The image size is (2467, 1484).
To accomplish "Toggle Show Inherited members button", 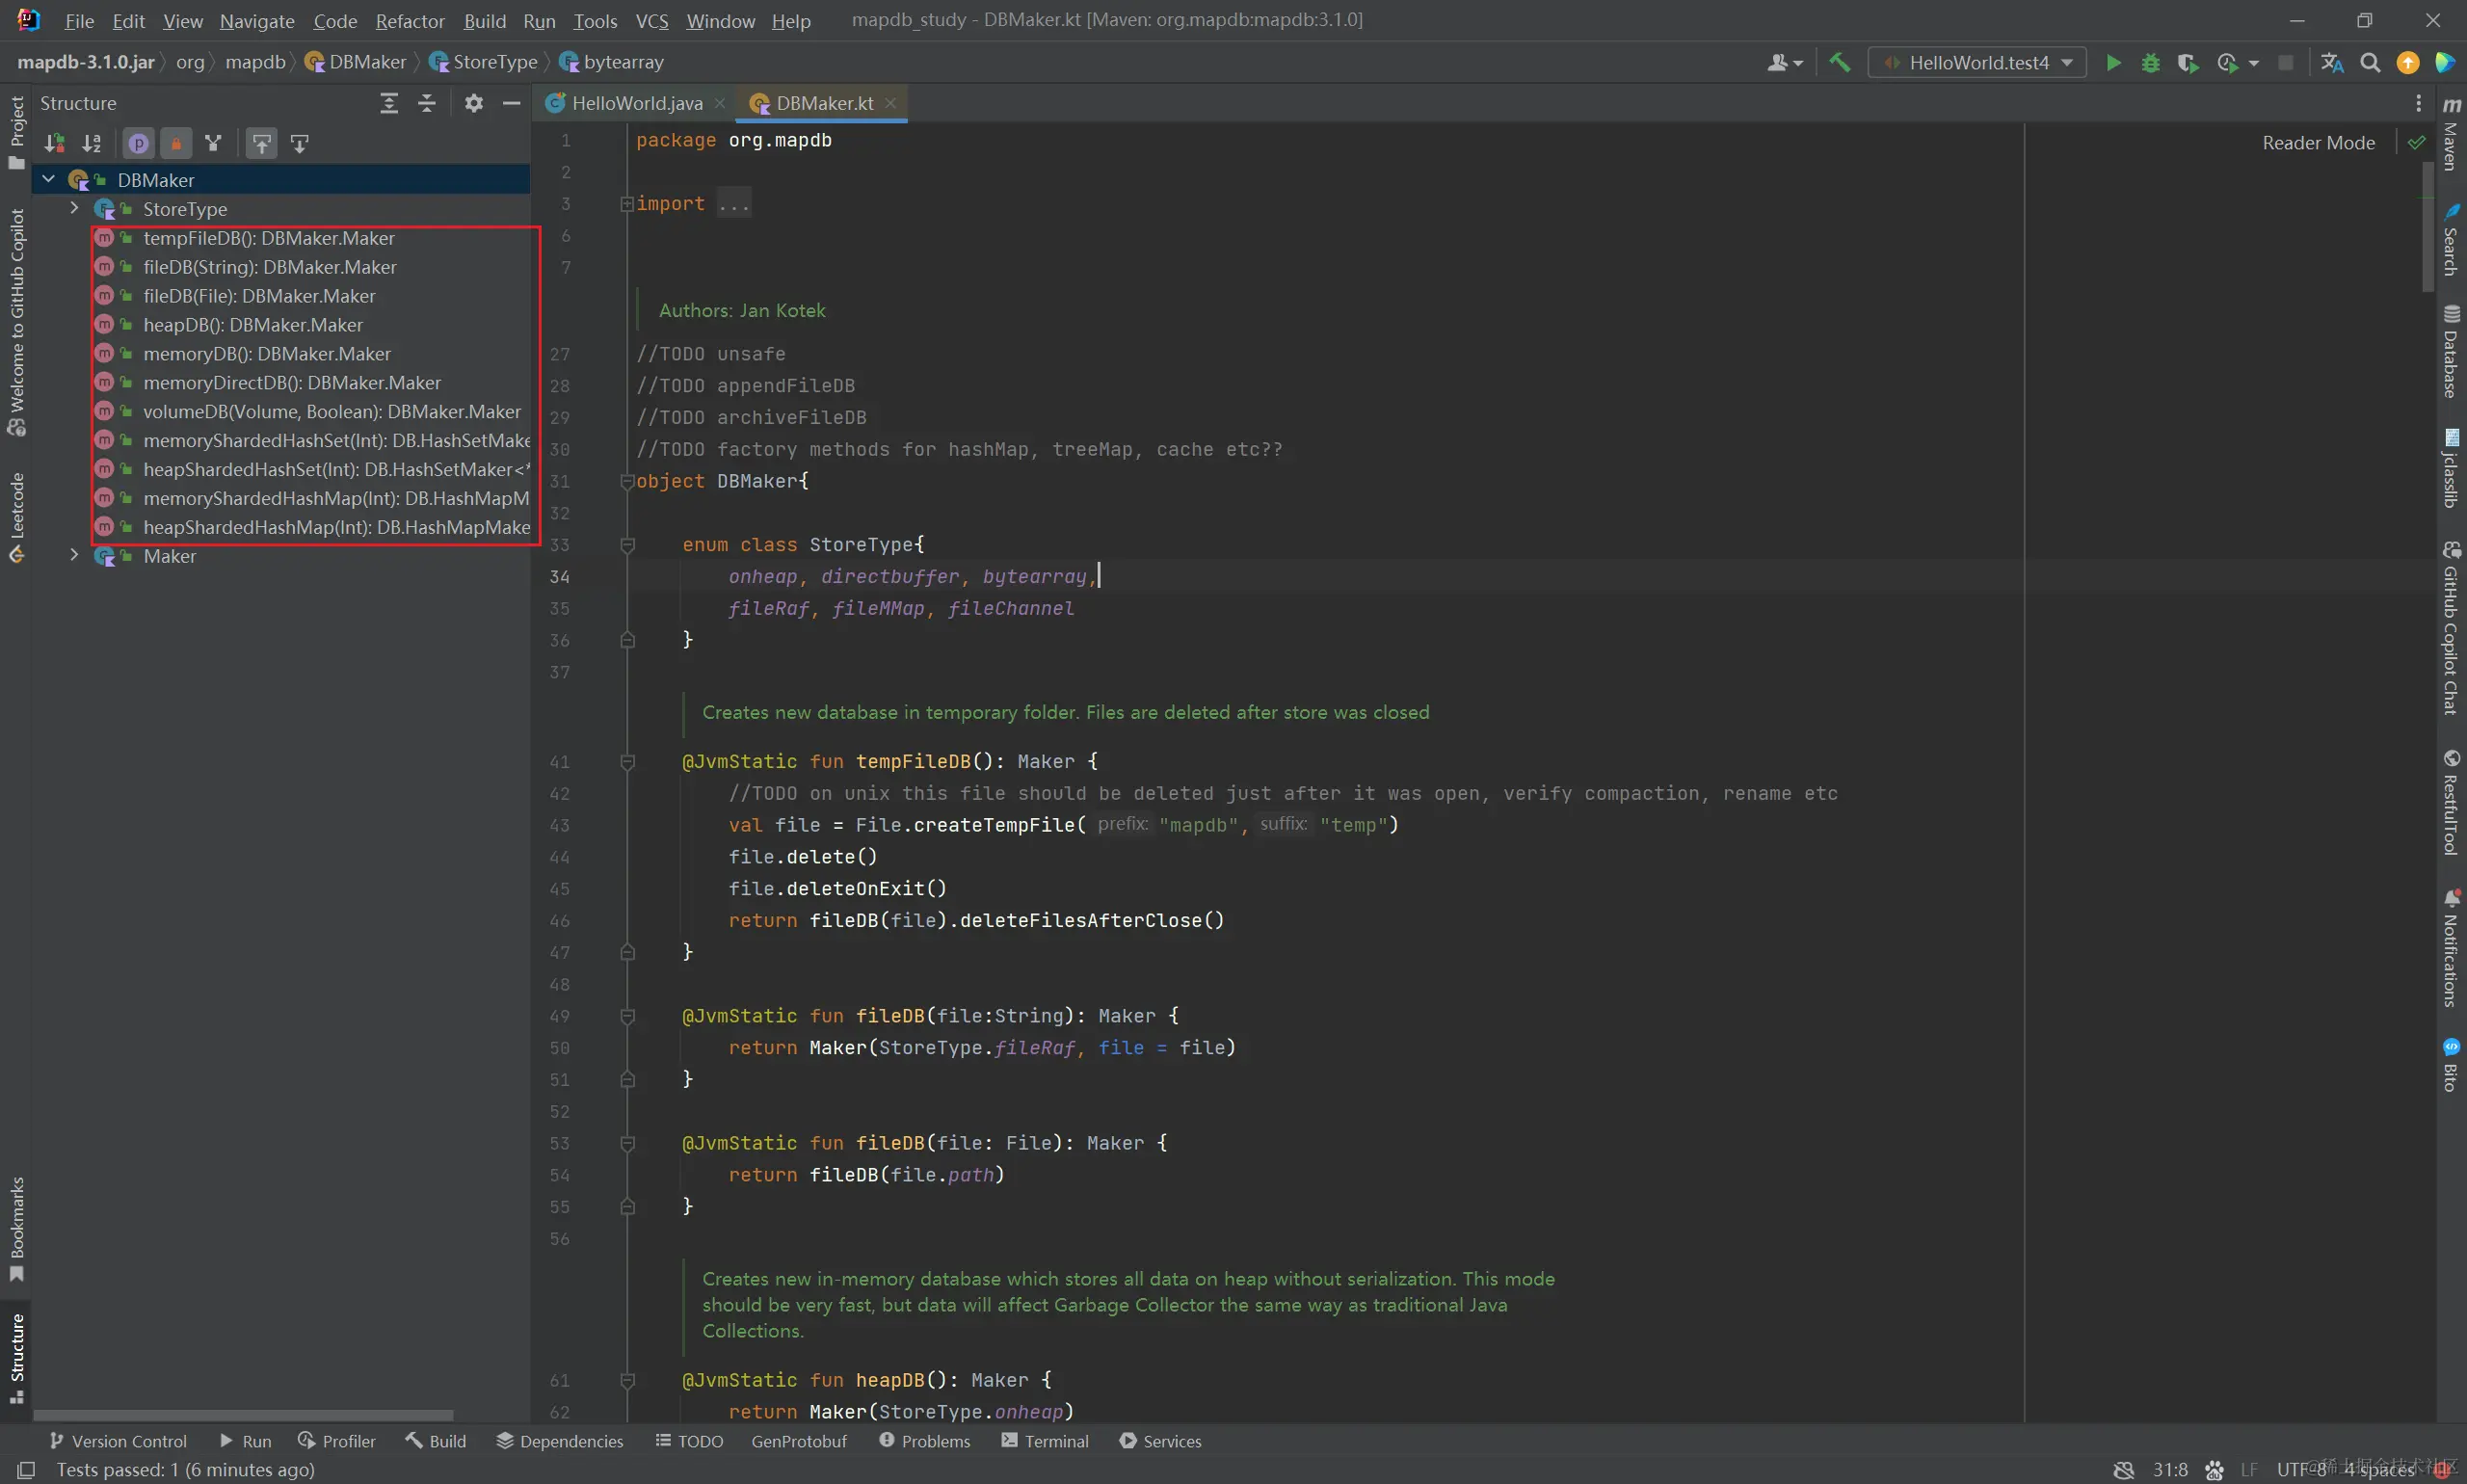I will 213,144.
